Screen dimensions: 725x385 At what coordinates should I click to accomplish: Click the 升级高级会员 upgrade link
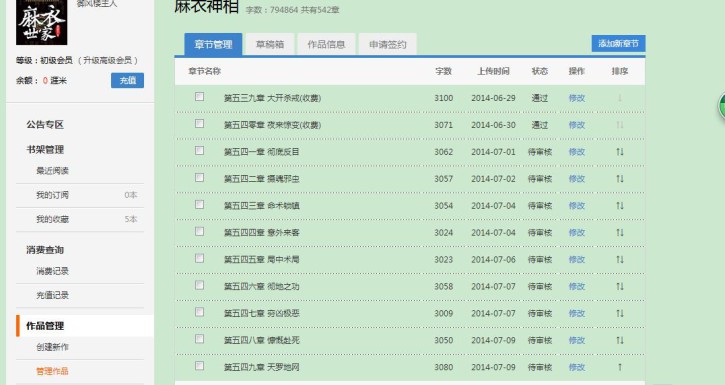tap(108, 61)
